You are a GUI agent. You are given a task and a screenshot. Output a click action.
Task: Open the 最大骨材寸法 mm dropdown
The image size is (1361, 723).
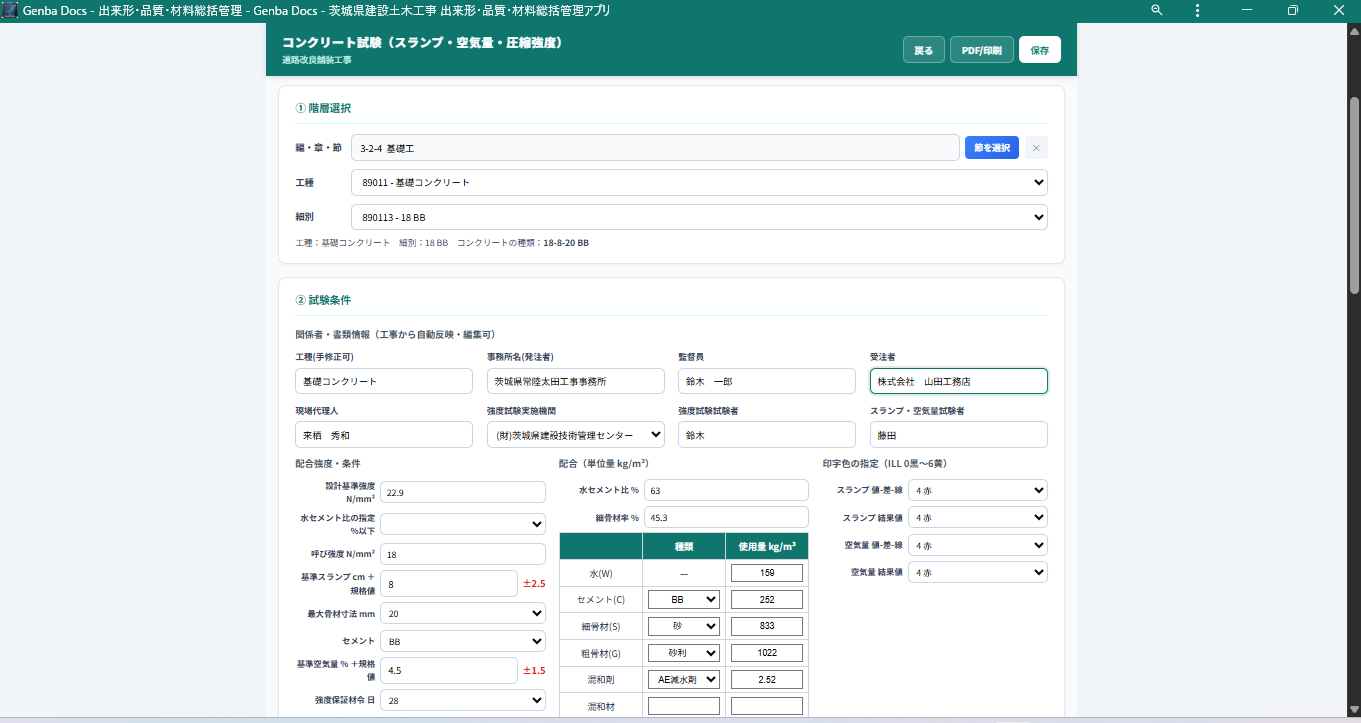pos(463,613)
